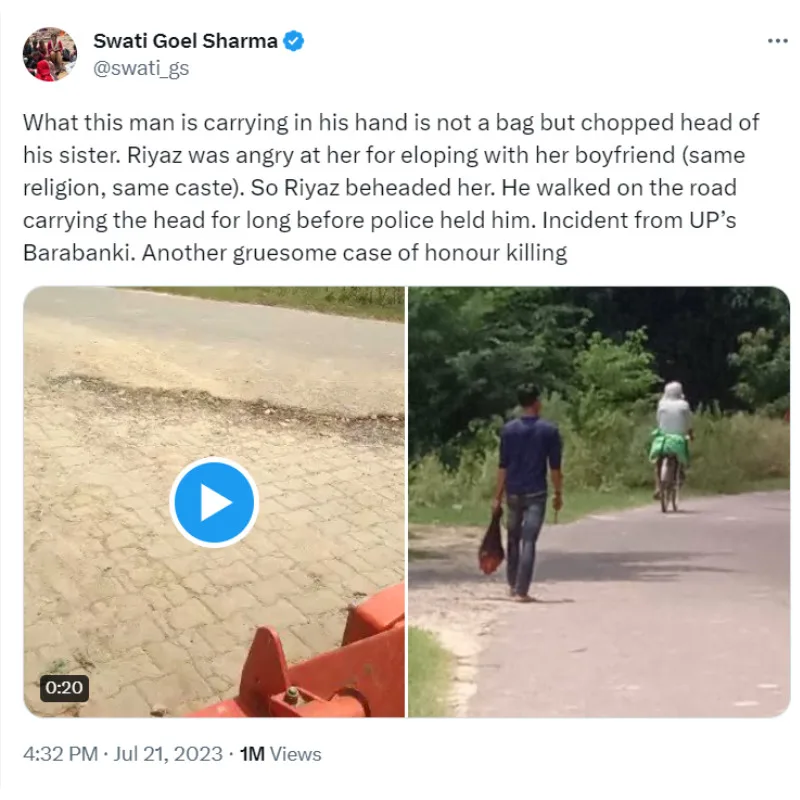The image size is (800, 800).
Task: Click the 0:20 video duration badge
Action: coord(63,688)
